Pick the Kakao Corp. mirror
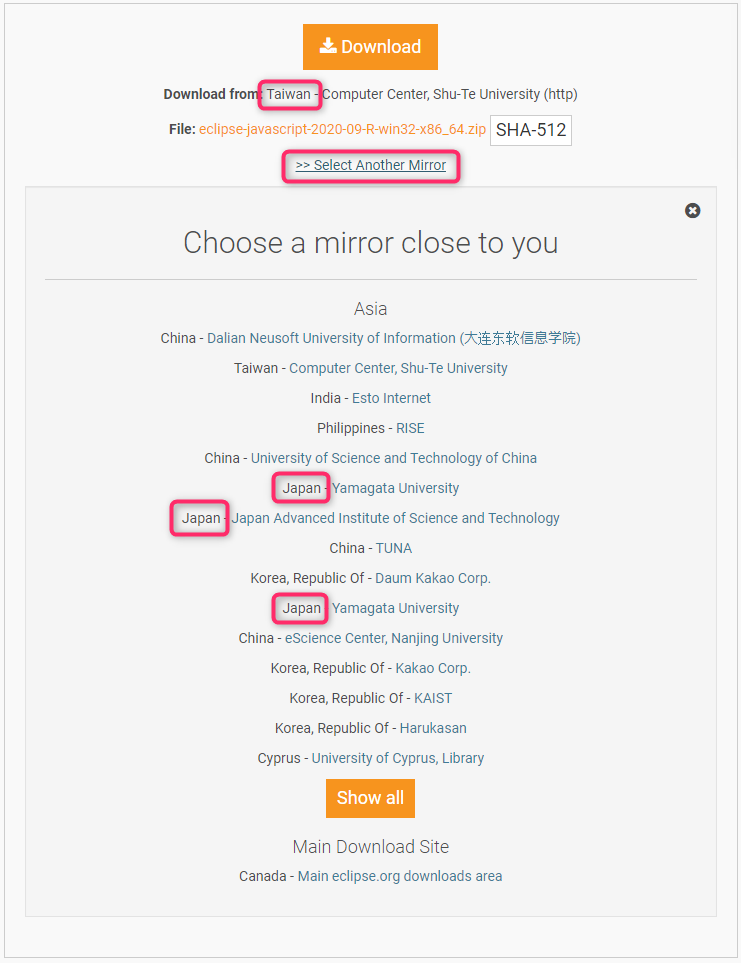Viewport: 741px width, 963px height. [x=433, y=668]
